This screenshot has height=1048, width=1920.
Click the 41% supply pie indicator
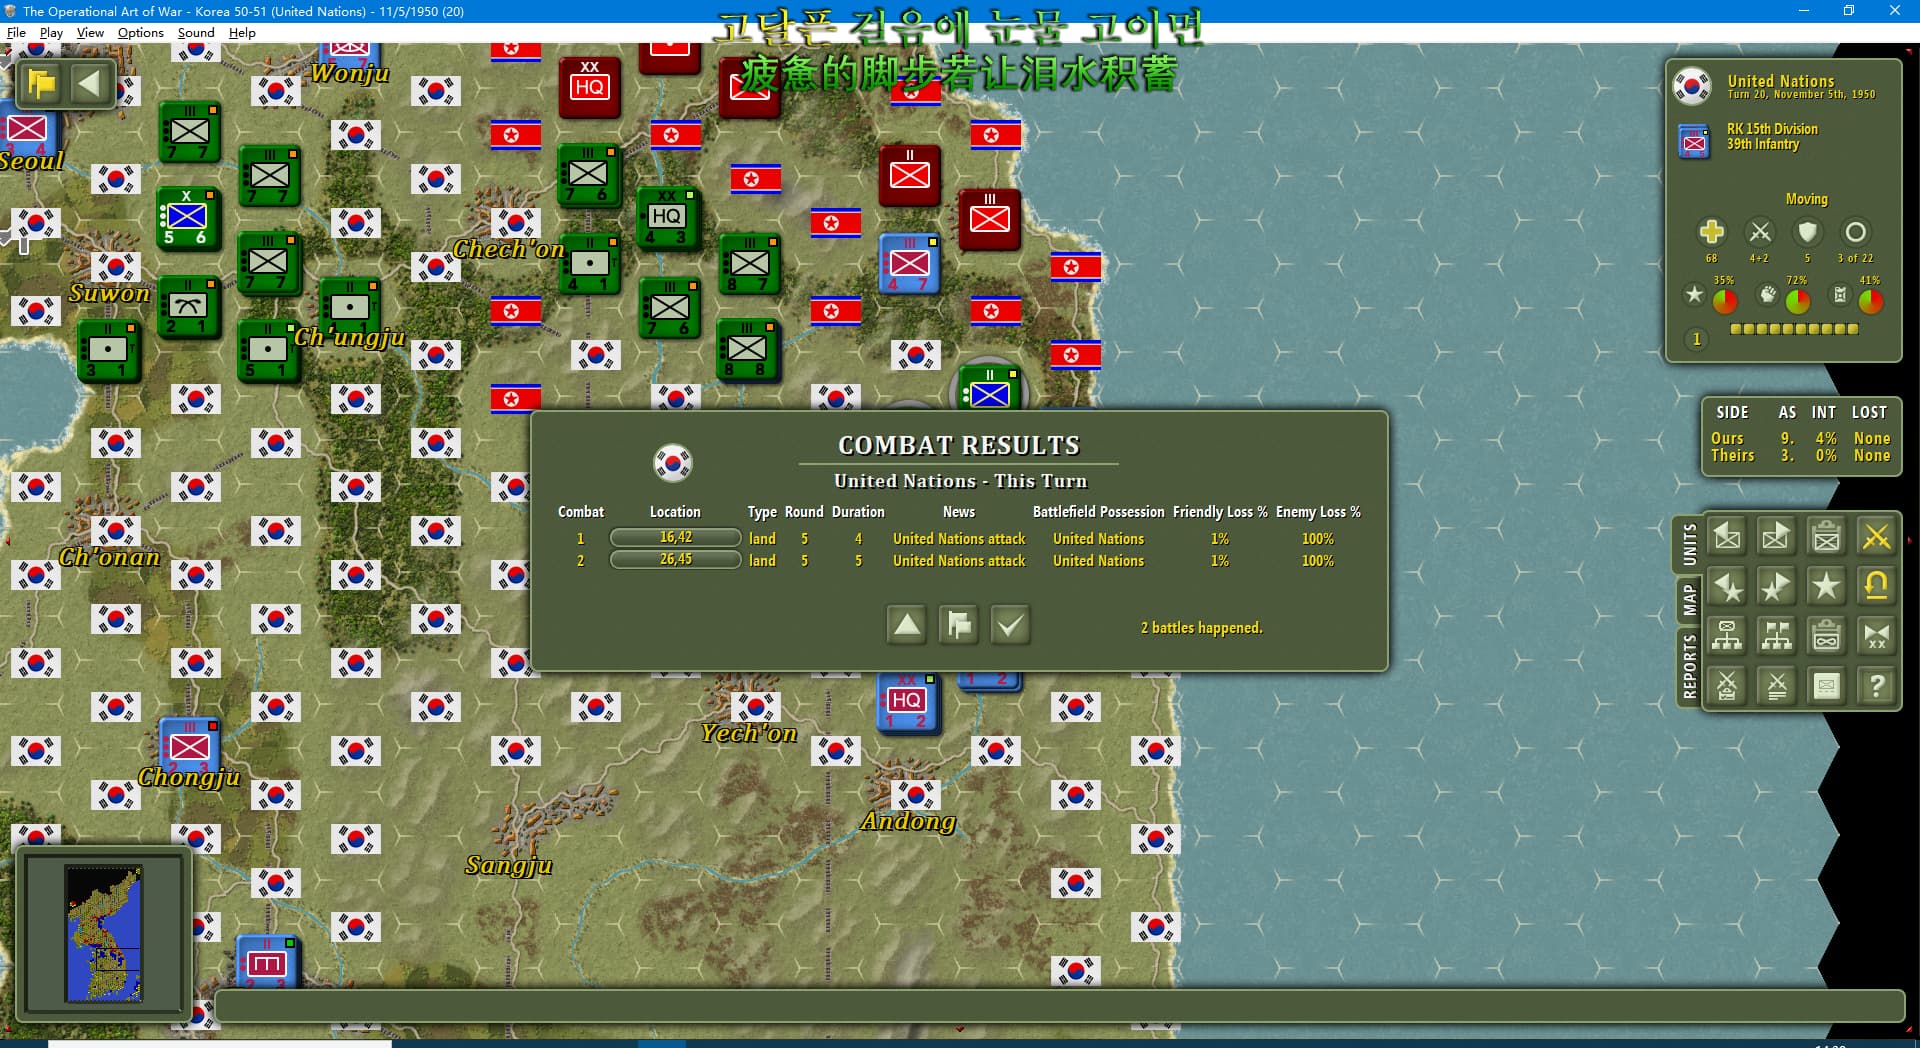tap(1871, 300)
